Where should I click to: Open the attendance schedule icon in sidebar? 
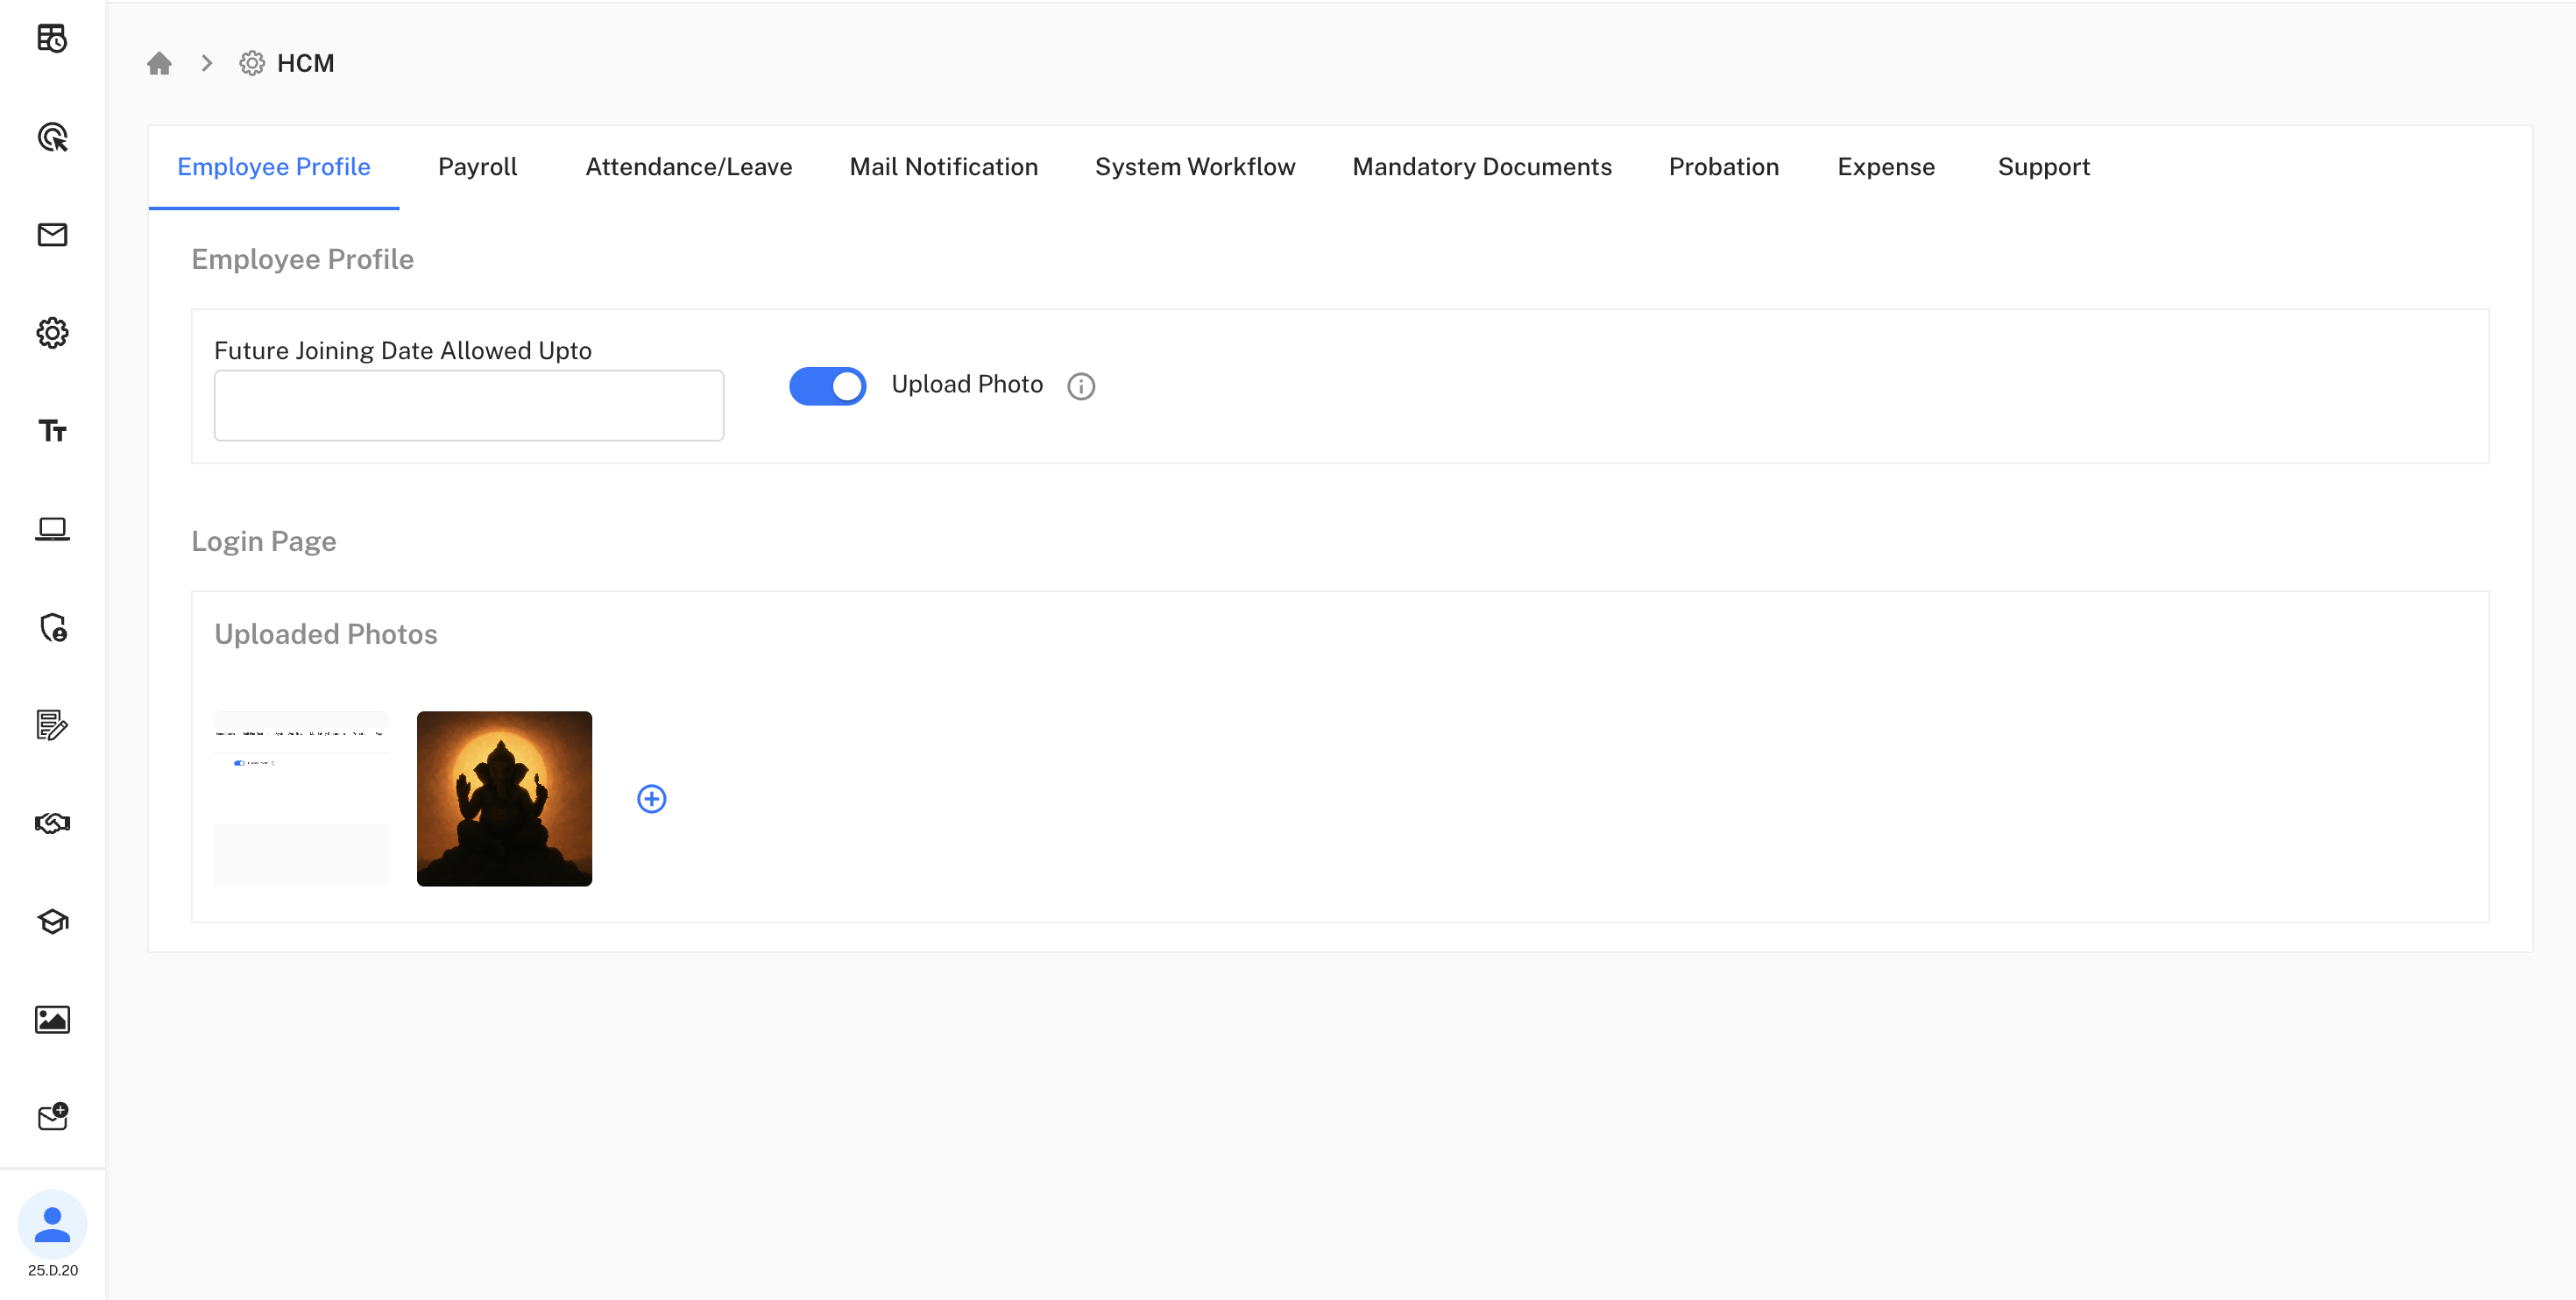pyautogui.click(x=52, y=38)
